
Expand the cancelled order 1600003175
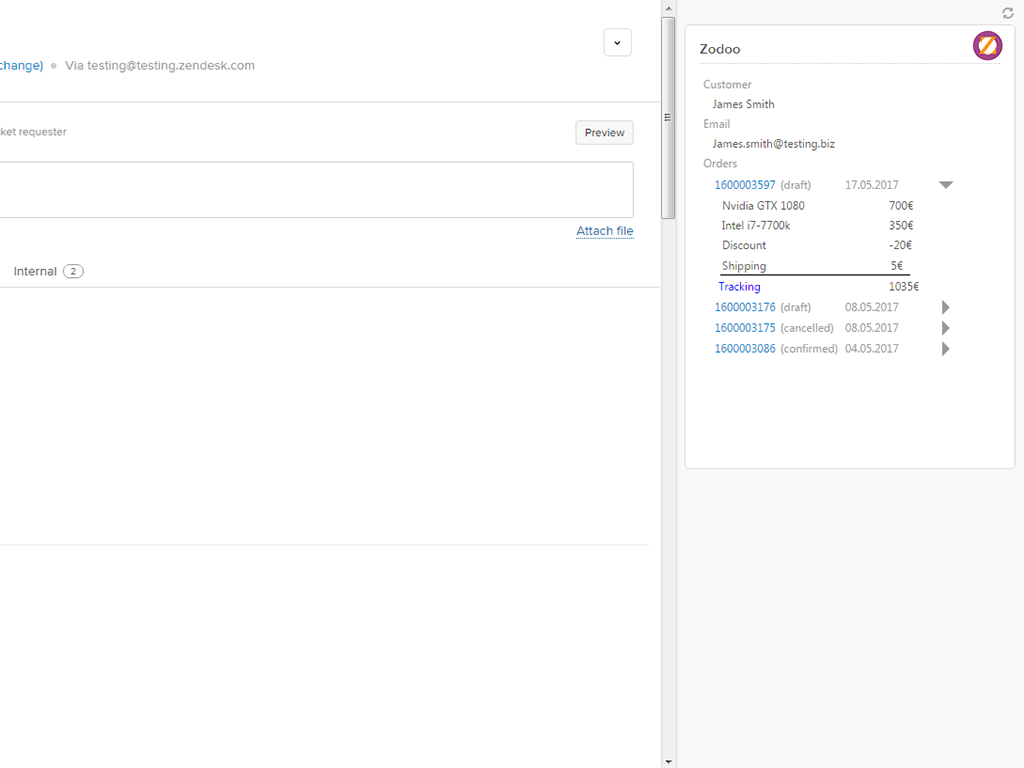[946, 328]
